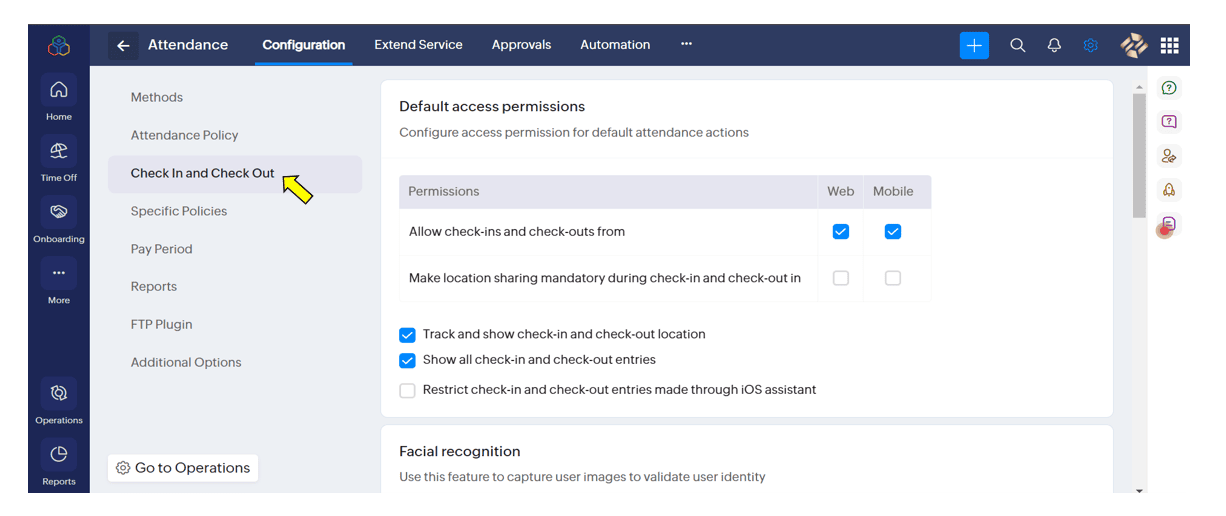Enable Mobile mandatory location sharing checkbox
The height and width of the screenshot is (516, 1226).
click(893, 278)
